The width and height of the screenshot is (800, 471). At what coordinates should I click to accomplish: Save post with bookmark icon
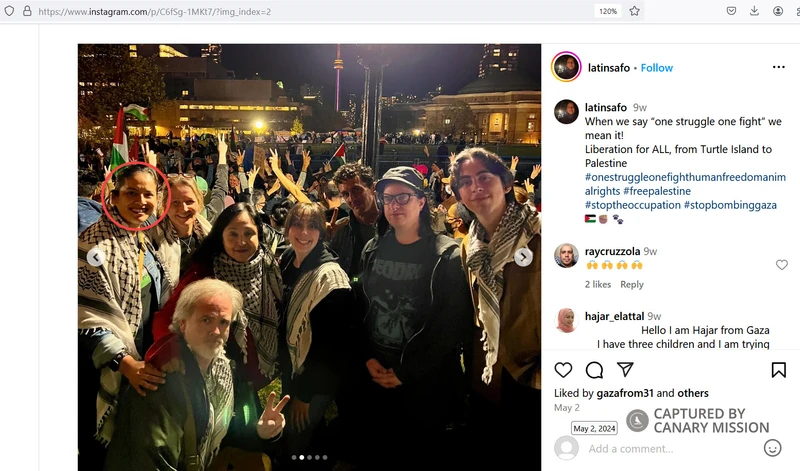(x=779, y=370)
